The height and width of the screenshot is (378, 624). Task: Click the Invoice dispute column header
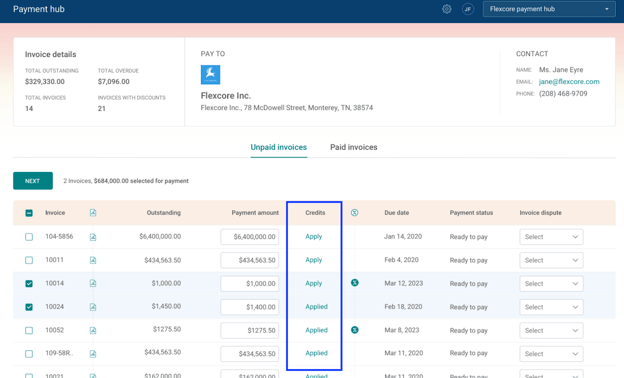540,212
